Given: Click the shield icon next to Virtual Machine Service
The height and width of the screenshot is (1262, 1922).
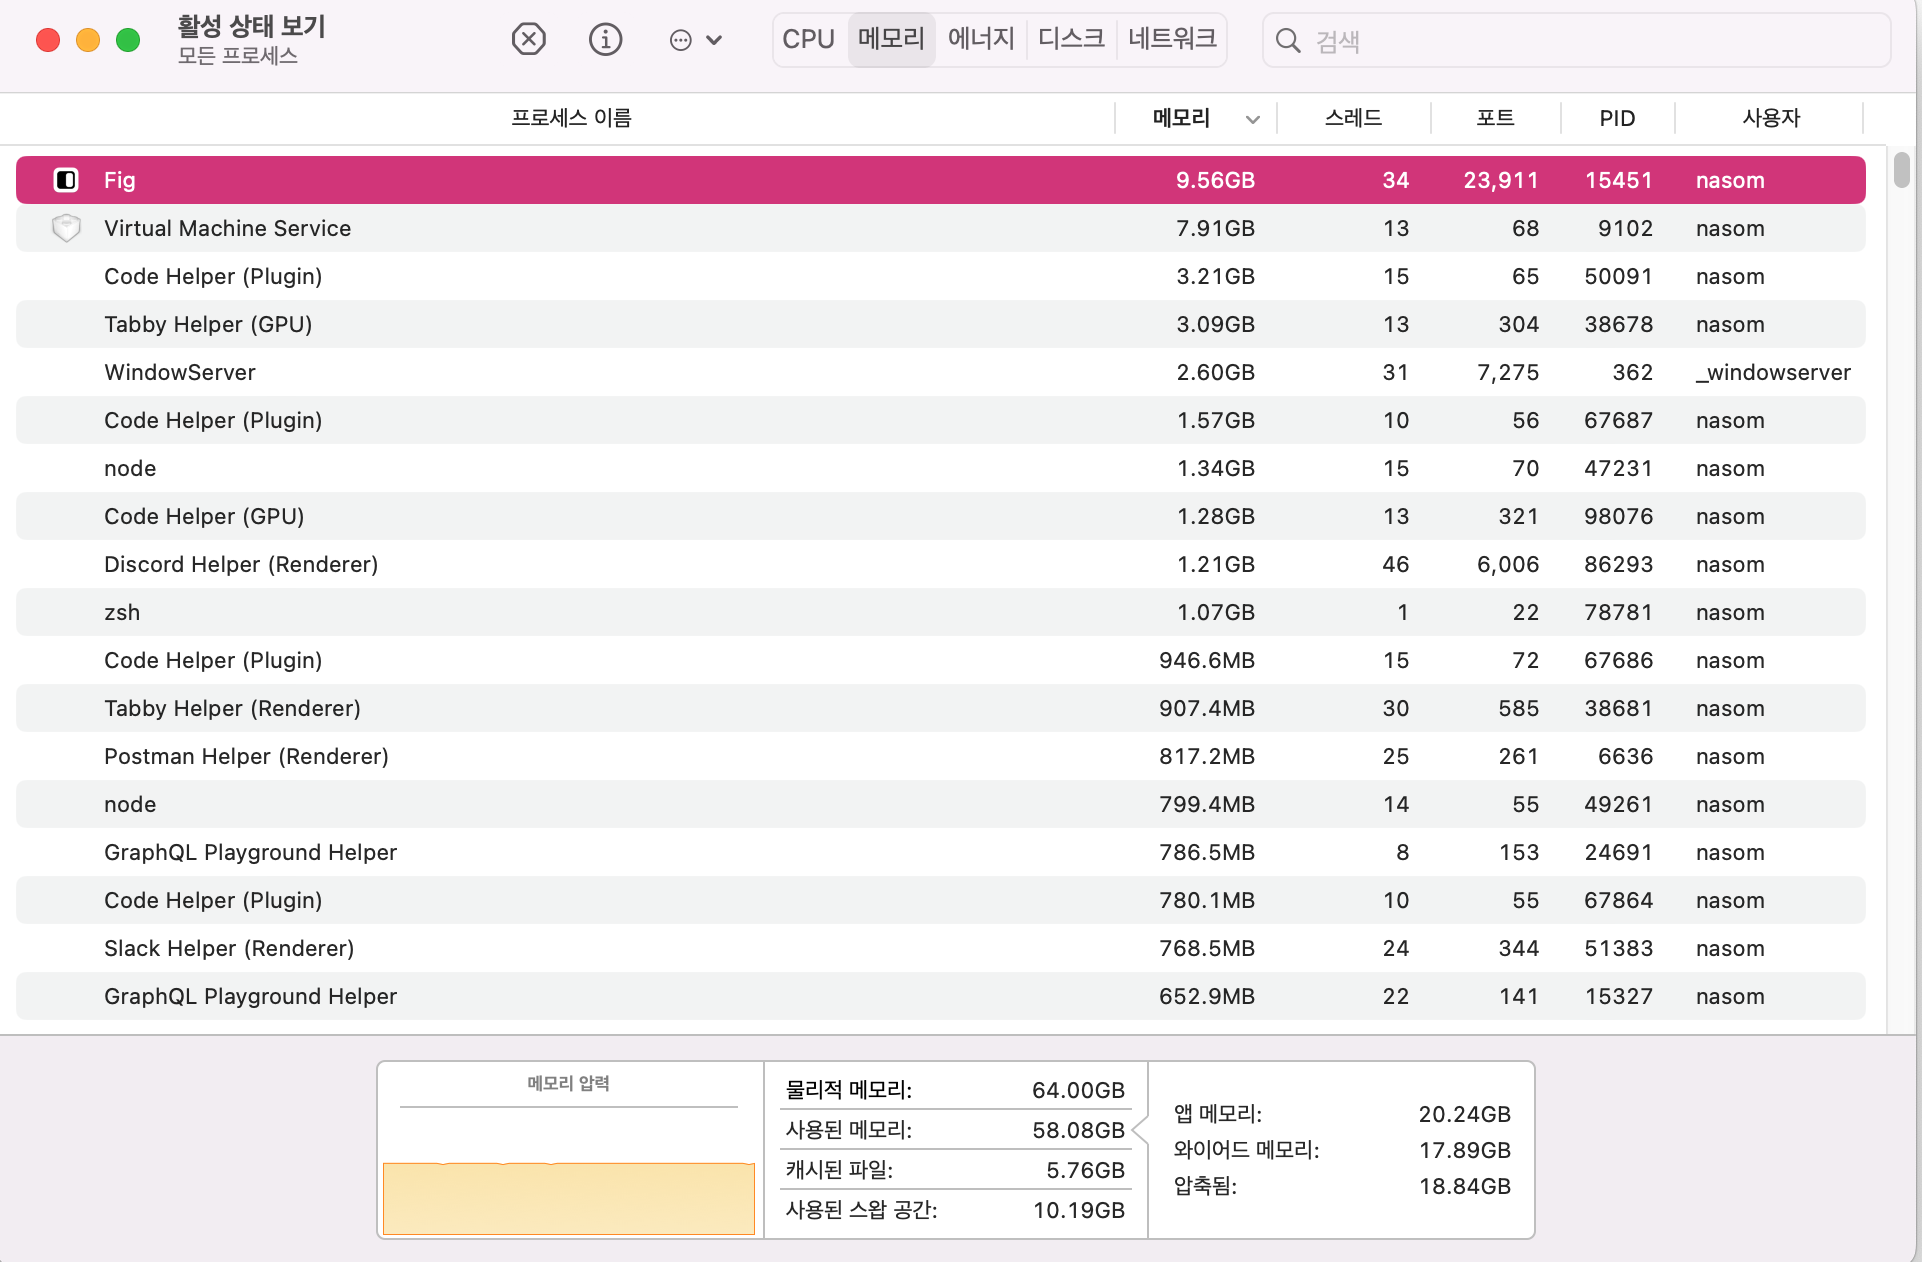Looking at the screenshot, I should pyautogui.click(x=66, y=228).
